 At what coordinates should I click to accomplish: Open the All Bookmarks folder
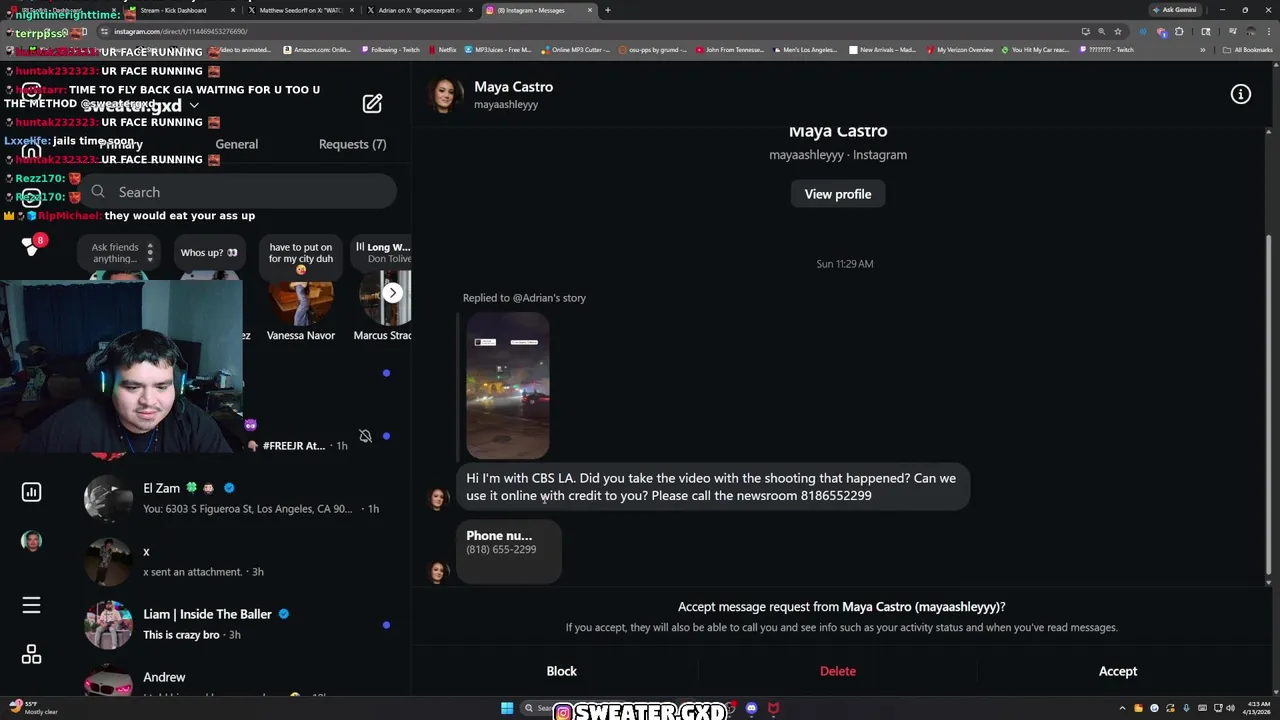tap(1248, 50)
